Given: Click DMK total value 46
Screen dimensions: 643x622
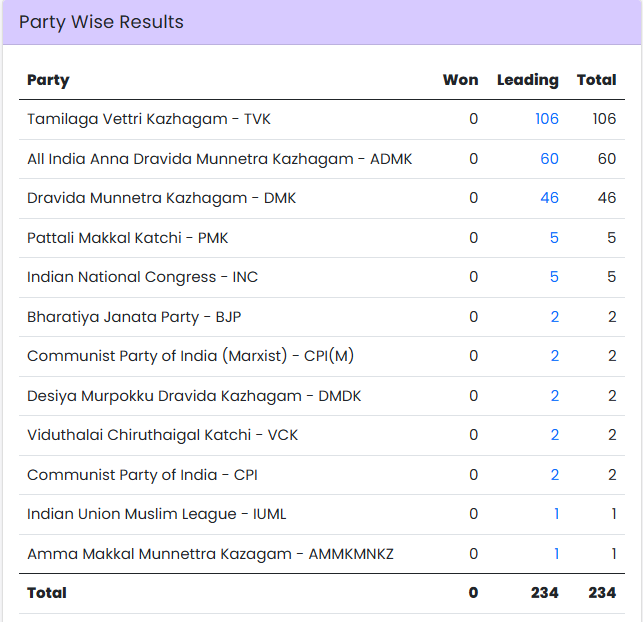Looking at the screenshot, I should pos(607,198).
